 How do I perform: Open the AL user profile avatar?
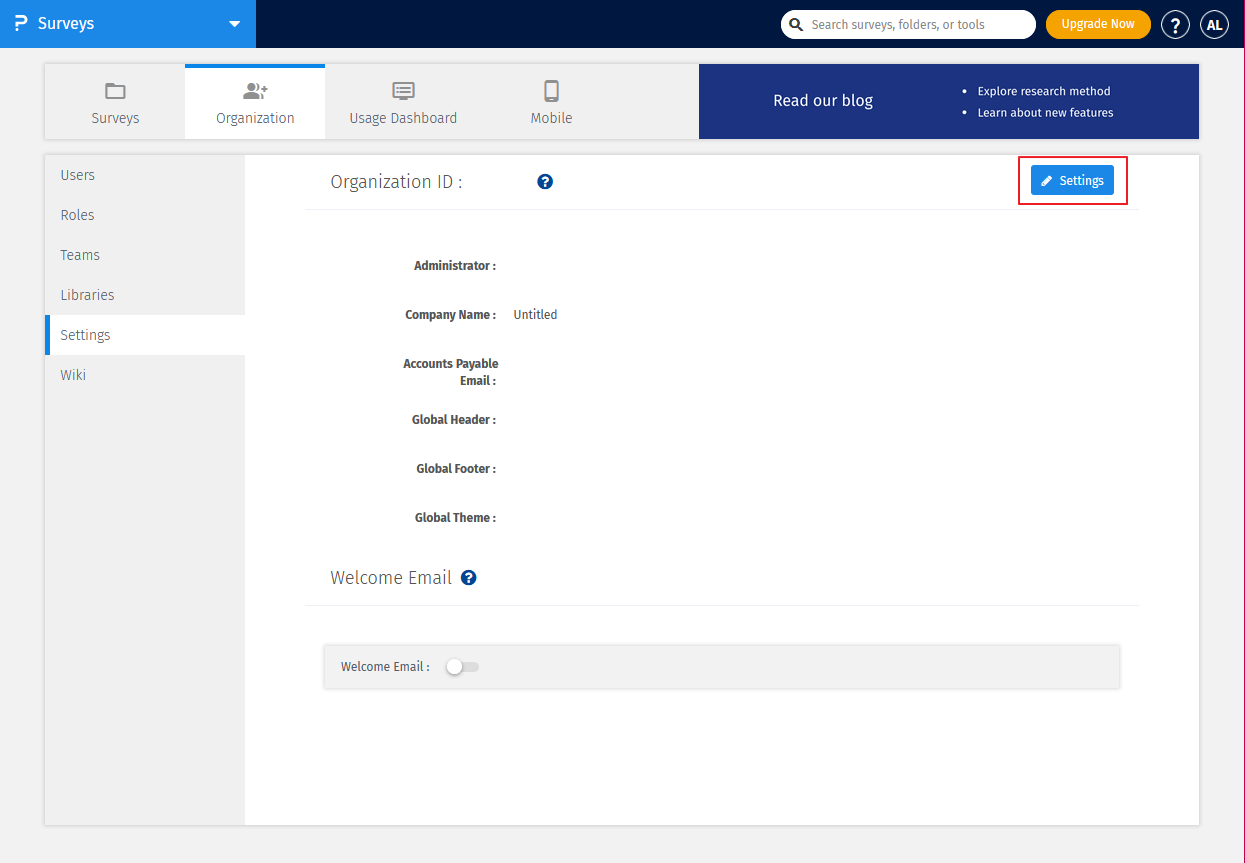pyautogui.click(x=1215, y=25)
